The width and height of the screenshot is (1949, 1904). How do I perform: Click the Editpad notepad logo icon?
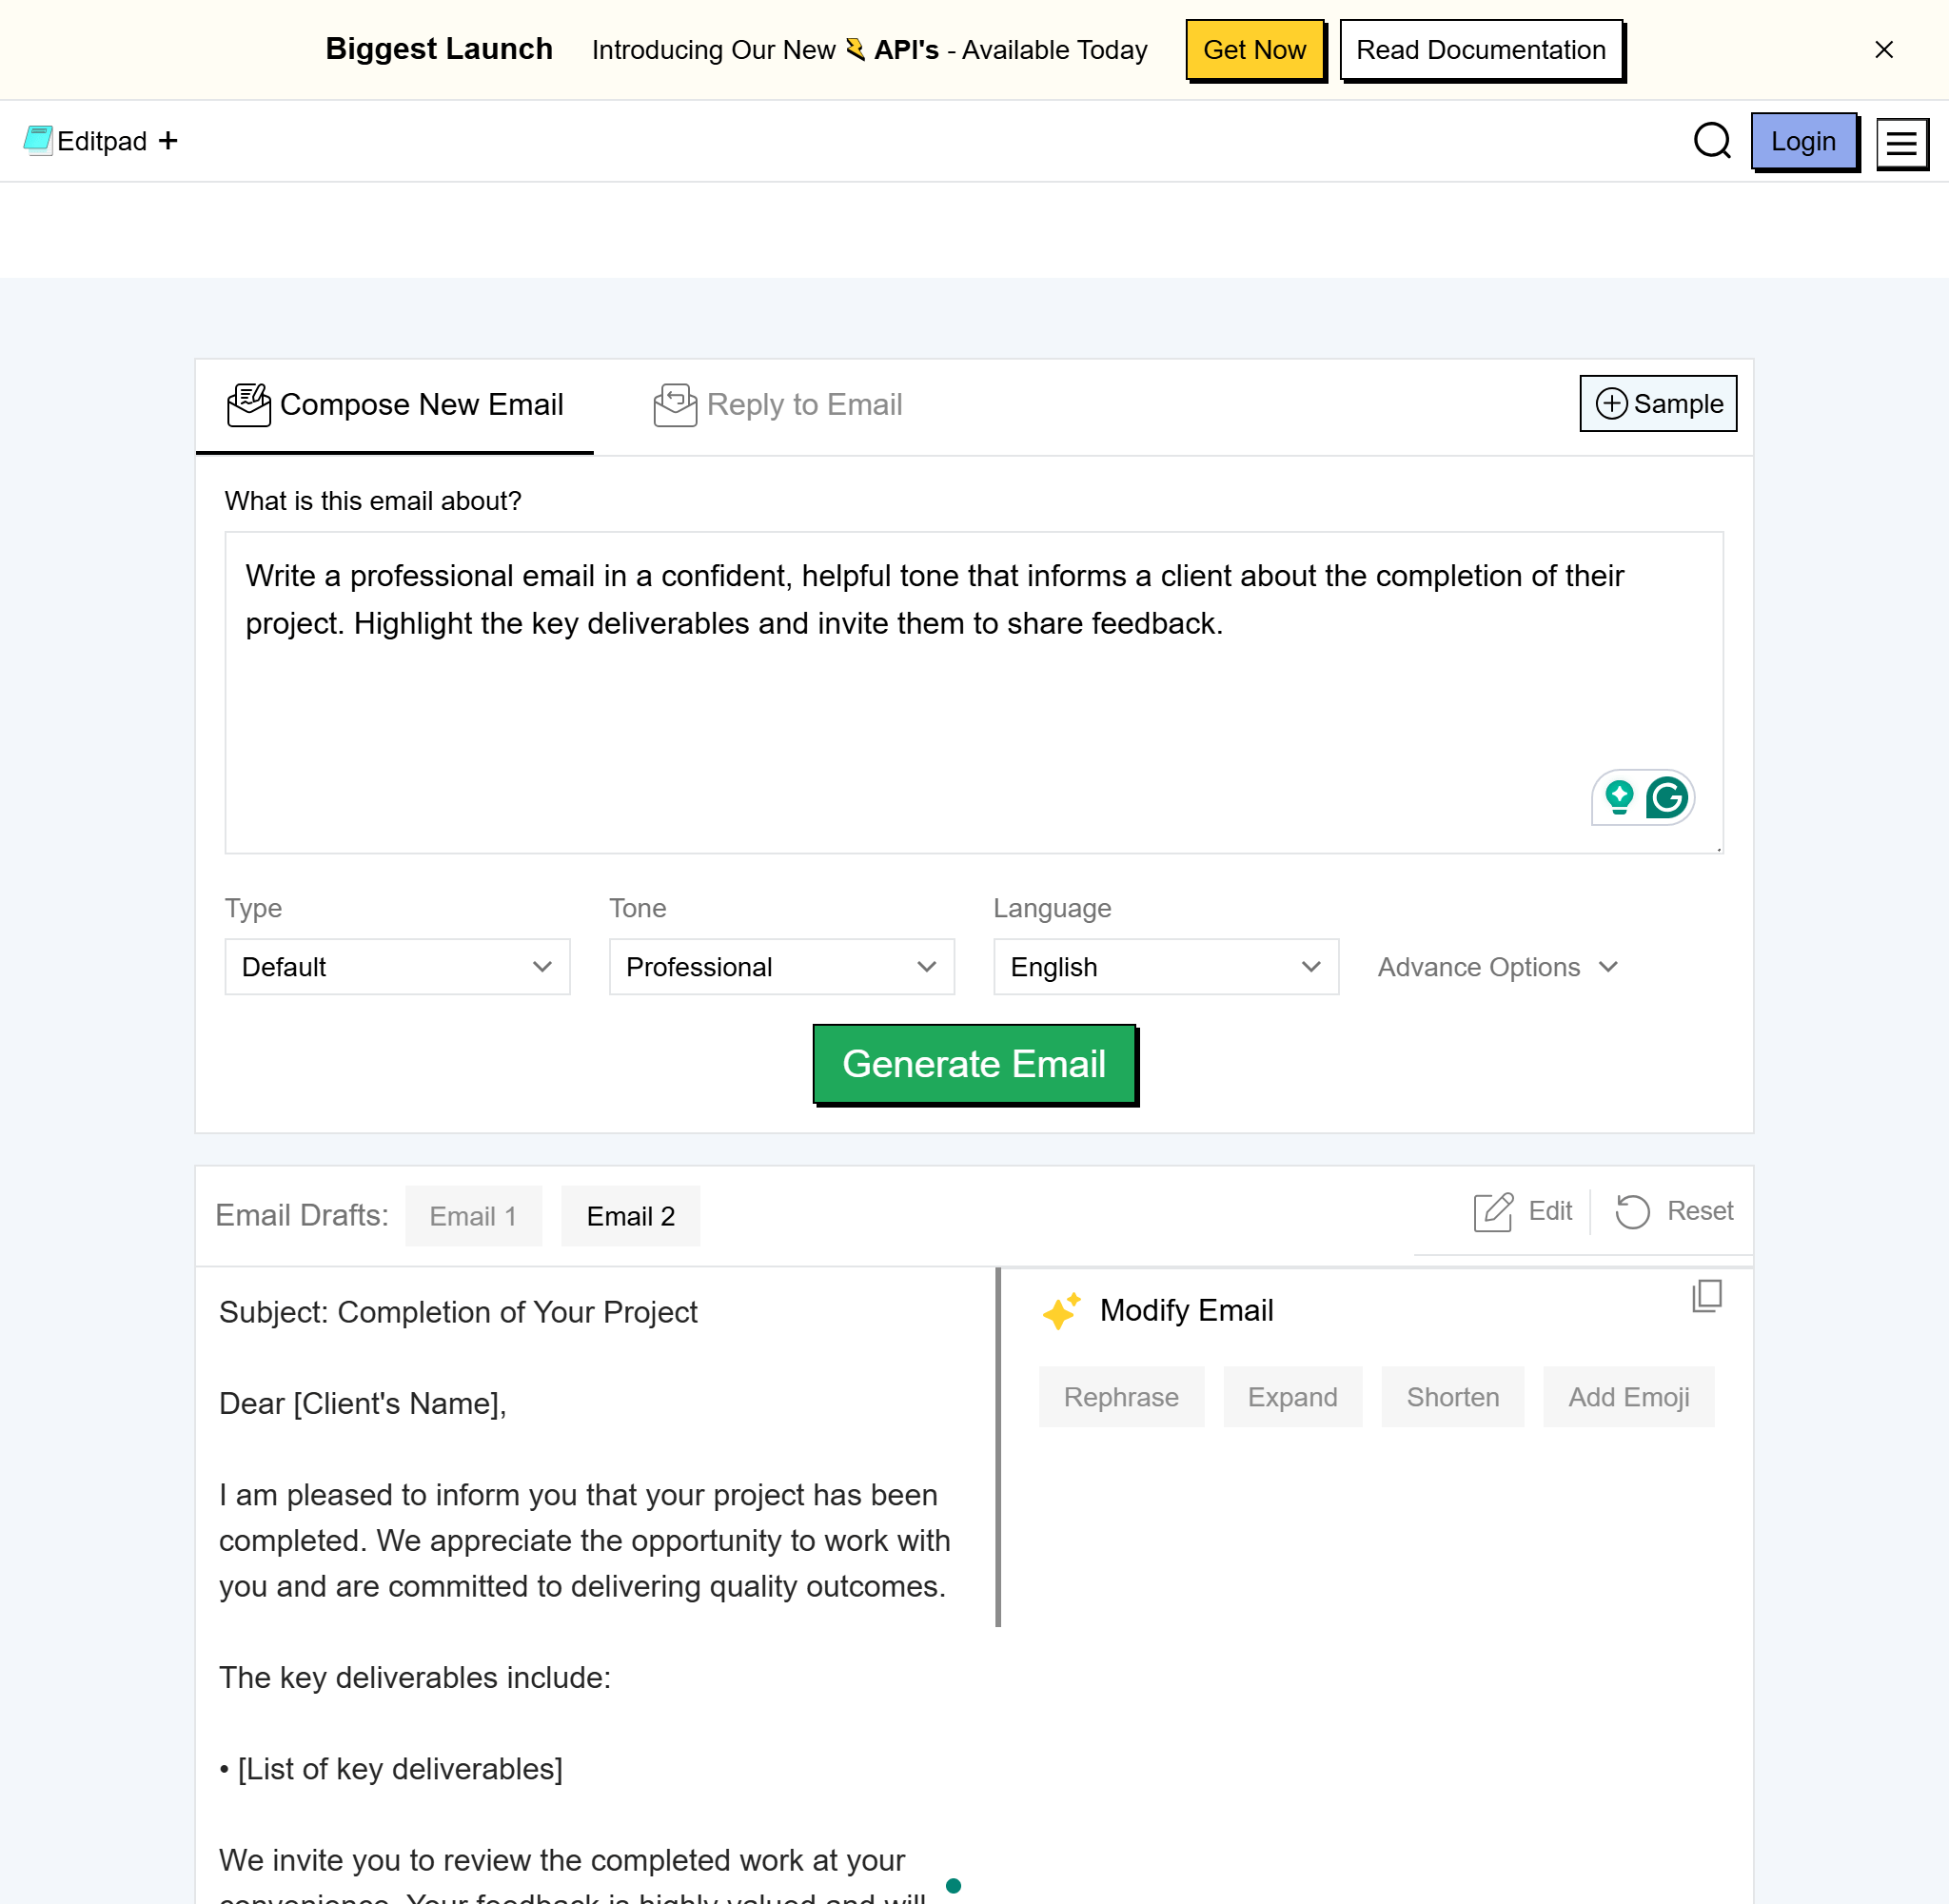click(x=38, y=141)
